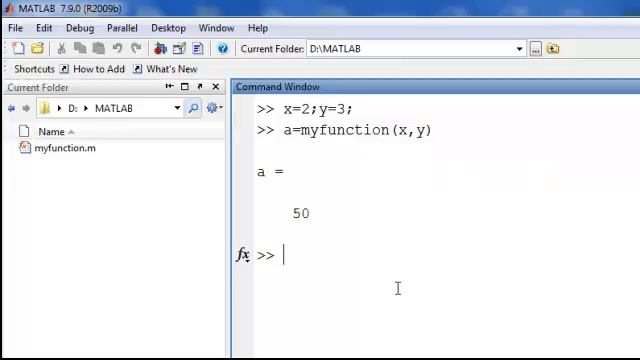The width and height of the screenshot is (640, 360).
Task: Click the What's New shortcut
Action: [x=166, y=69]
